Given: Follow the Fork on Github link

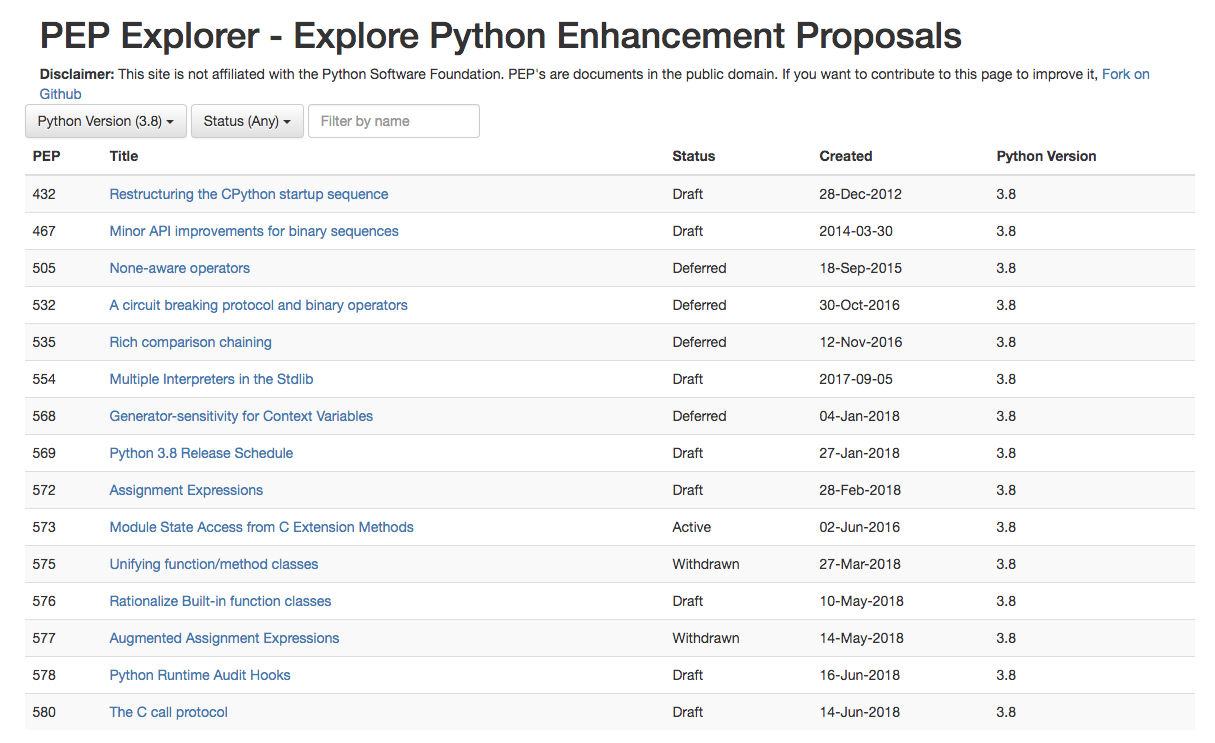Looking at the screenshot, I should tap(1125, 75).
